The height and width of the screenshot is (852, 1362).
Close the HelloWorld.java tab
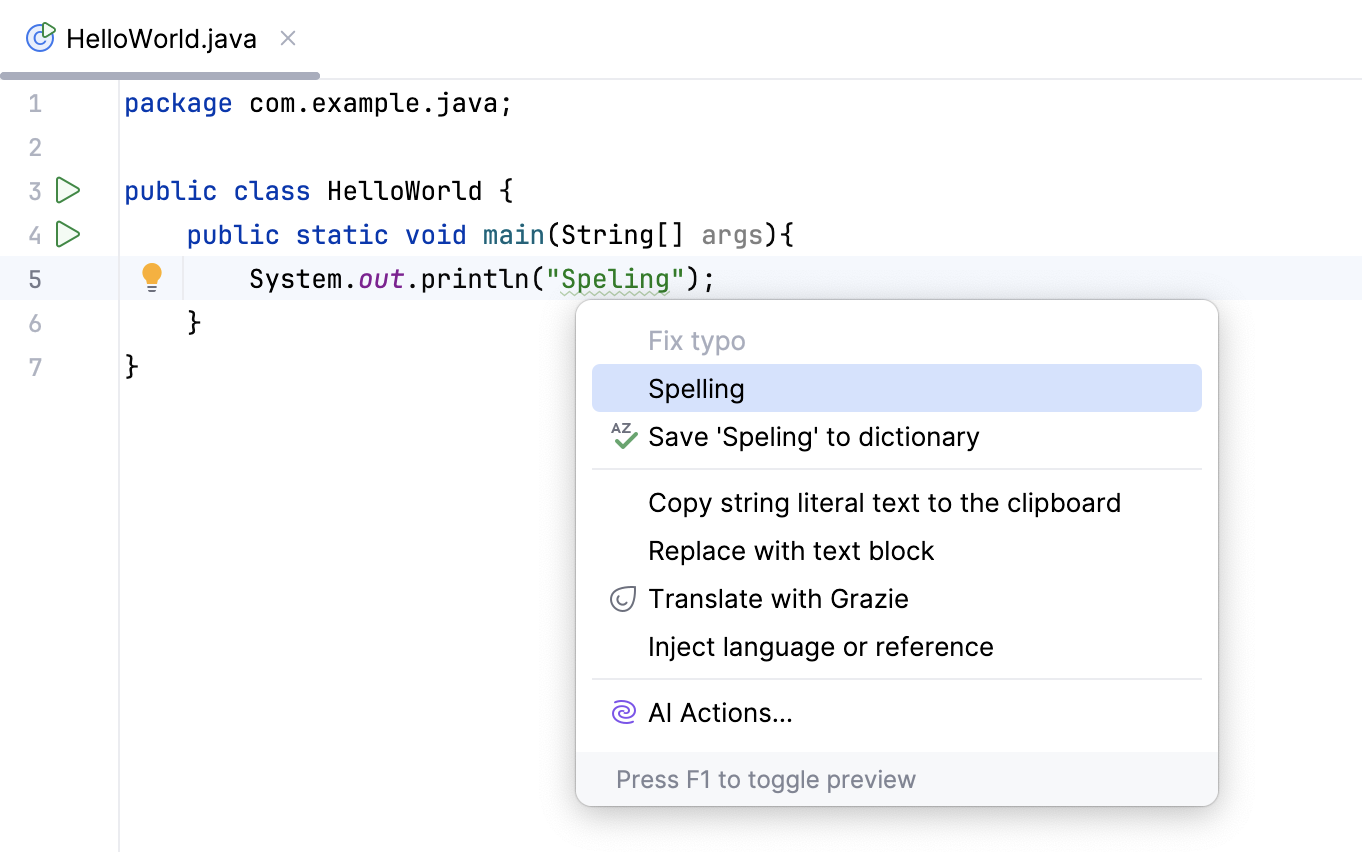[287, 38]
